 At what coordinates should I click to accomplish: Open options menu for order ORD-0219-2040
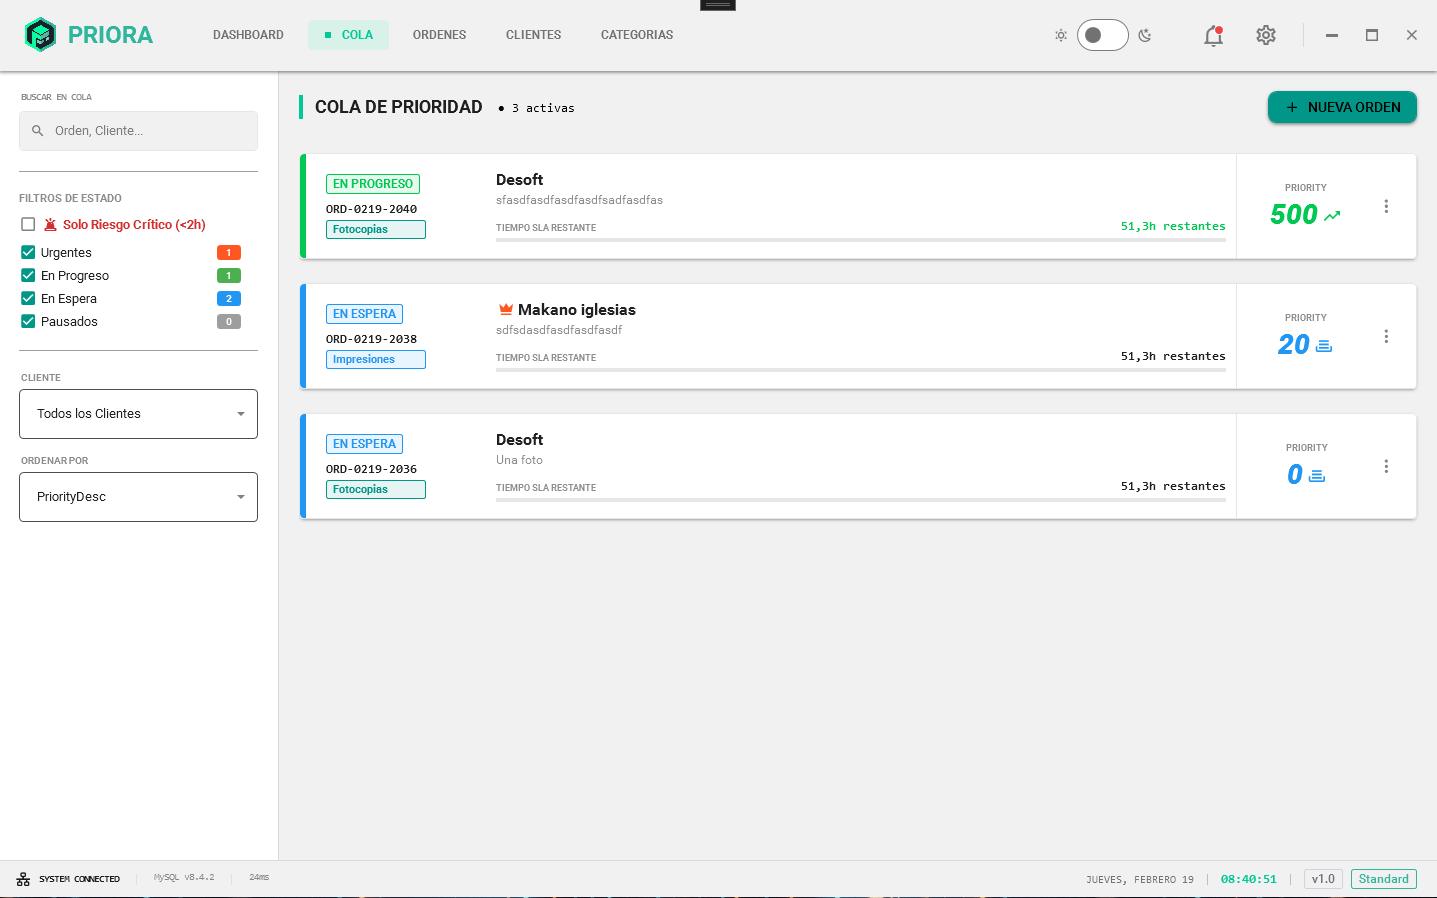[x=1386, y=206]
